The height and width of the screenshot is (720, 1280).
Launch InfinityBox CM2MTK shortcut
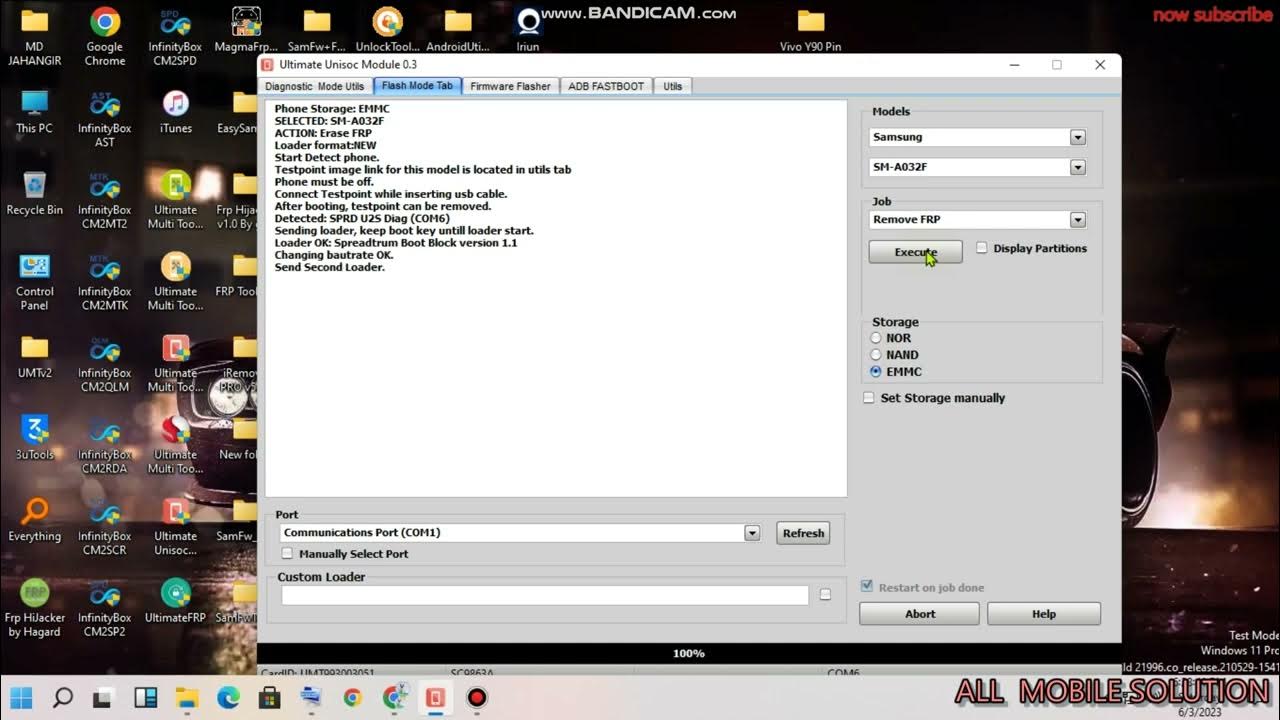(x=105, y=283)
